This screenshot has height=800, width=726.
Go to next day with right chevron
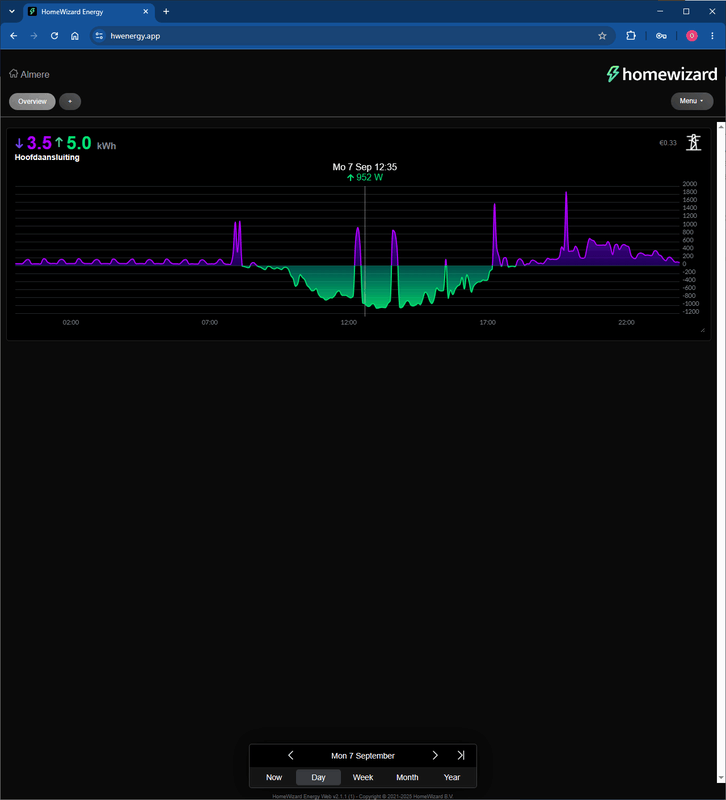[435, 755]
